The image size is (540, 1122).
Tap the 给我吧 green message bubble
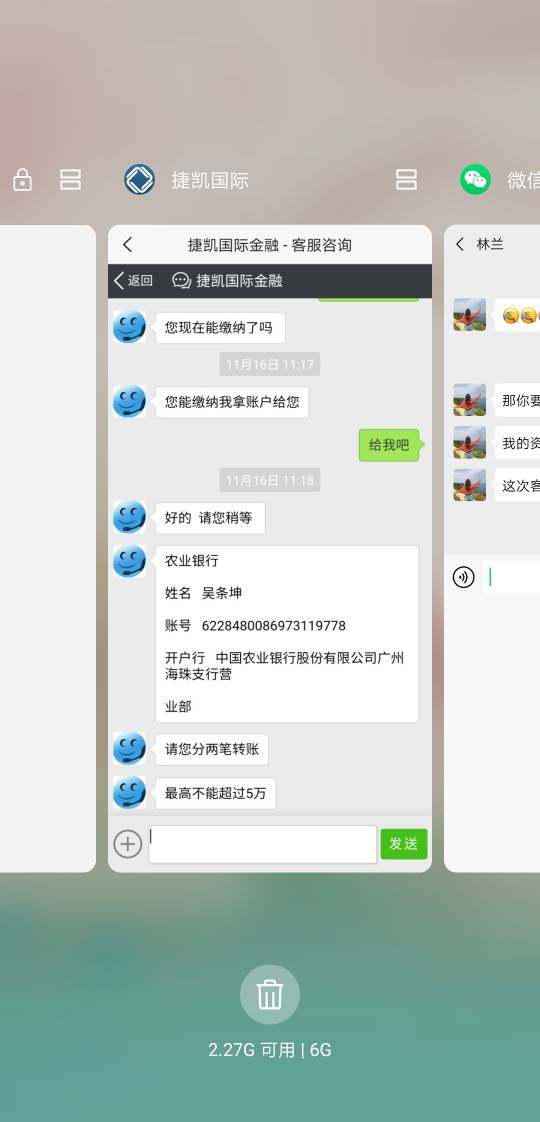point(388,445)
